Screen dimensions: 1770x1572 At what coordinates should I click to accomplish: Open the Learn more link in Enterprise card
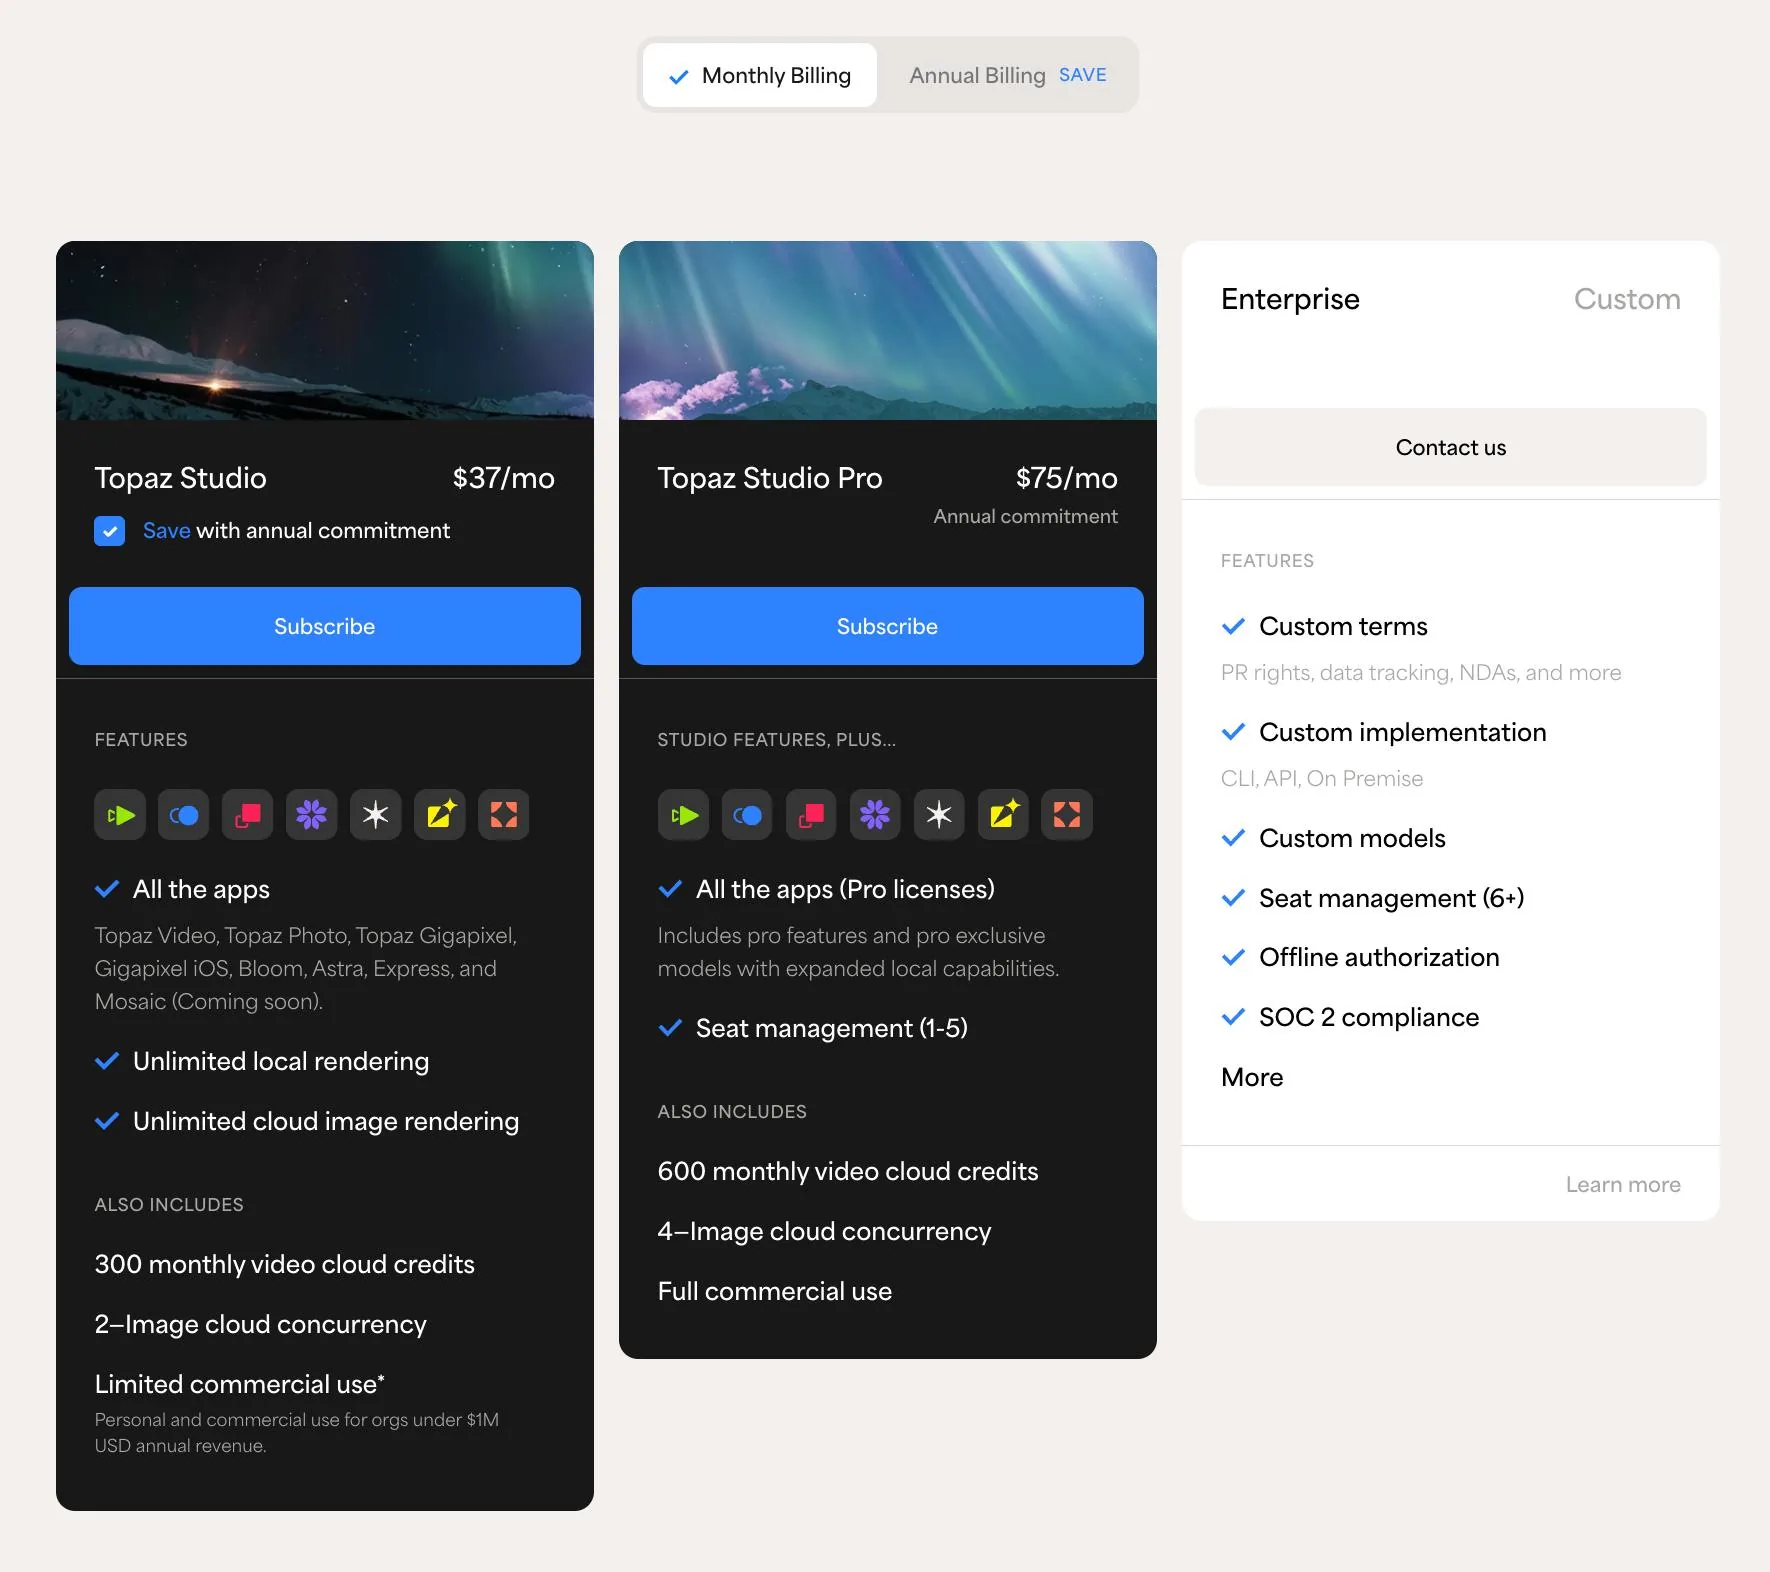pos(1623,1185)
